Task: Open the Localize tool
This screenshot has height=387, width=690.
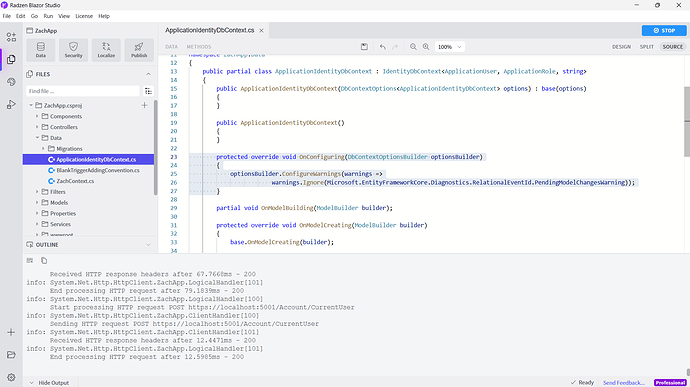Action: pos(106,50)
